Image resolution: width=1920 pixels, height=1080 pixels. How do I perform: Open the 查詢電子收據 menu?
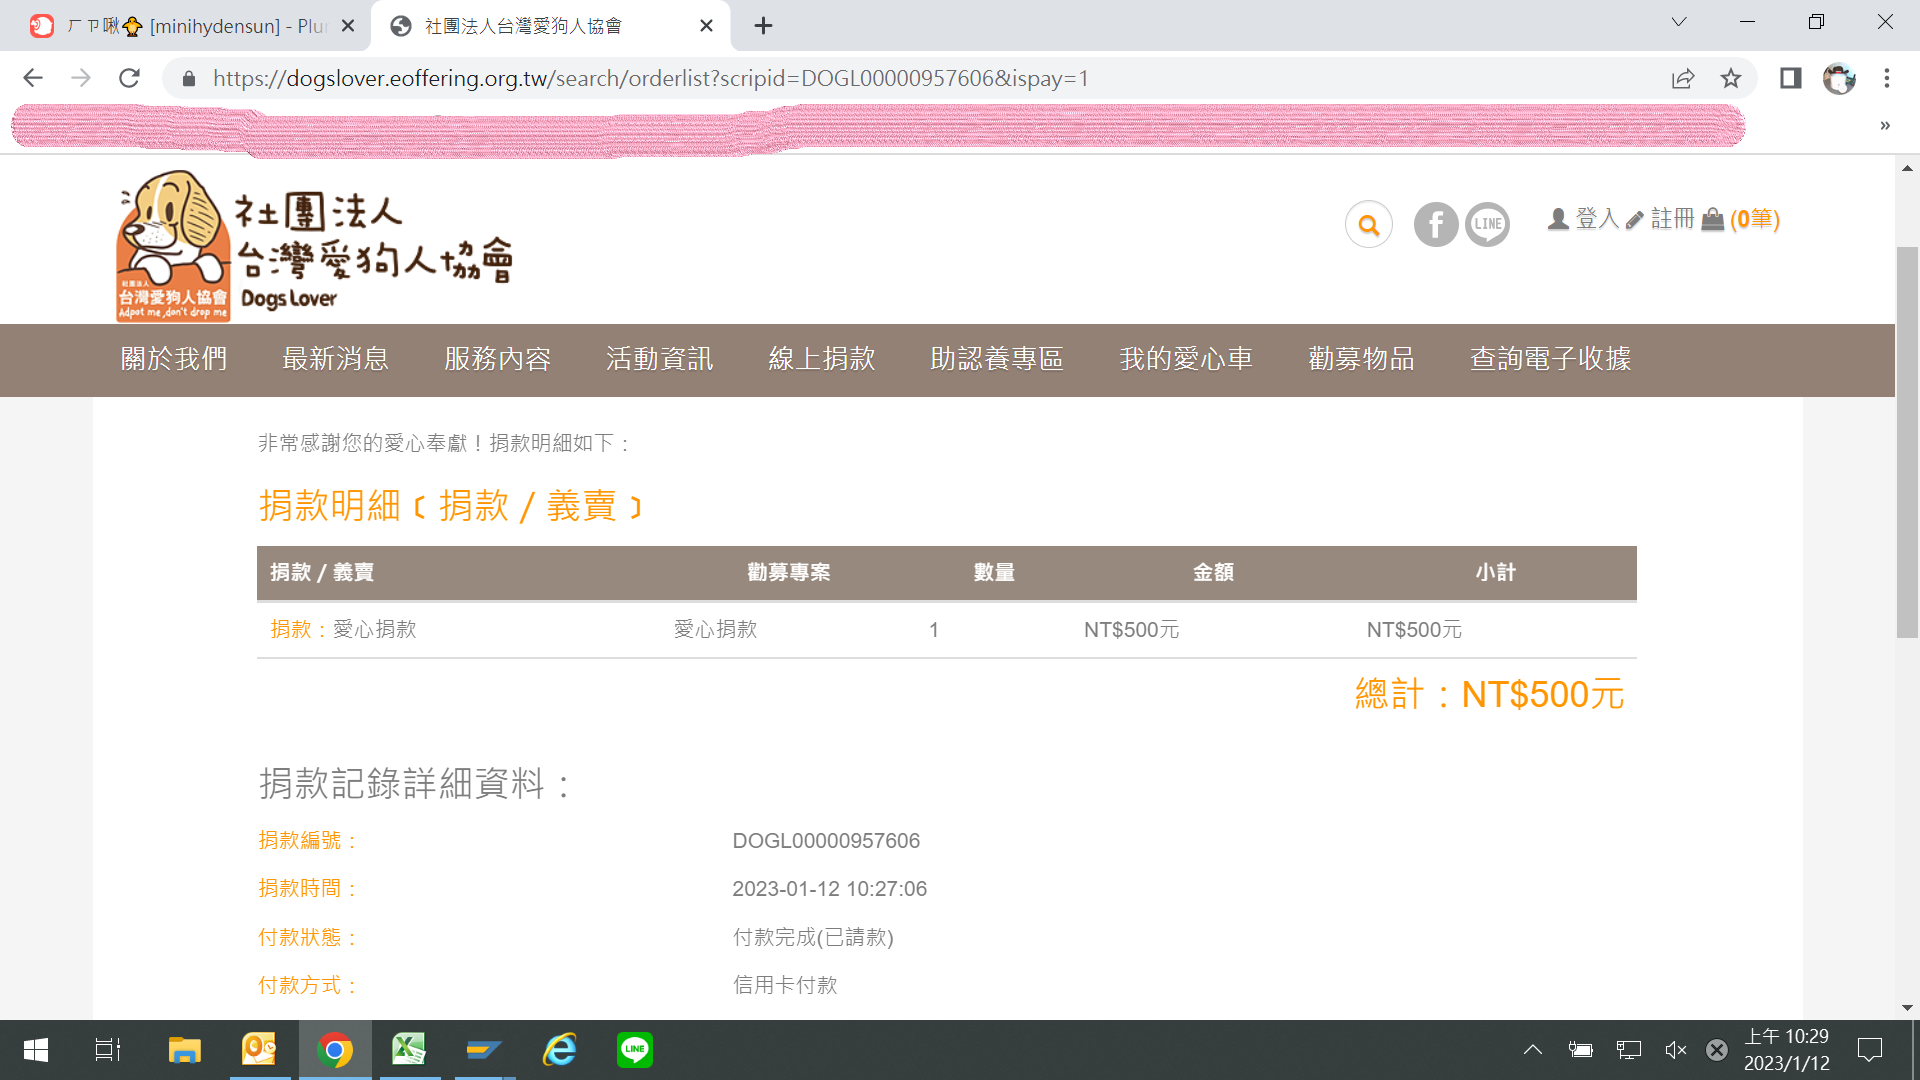[1551, 359]
